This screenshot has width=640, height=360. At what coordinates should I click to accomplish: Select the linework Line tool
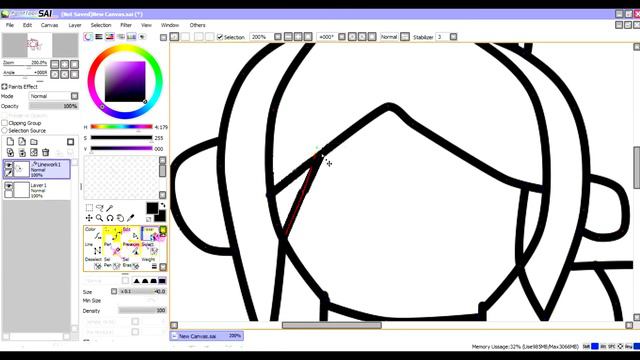(x=93, y=249)
